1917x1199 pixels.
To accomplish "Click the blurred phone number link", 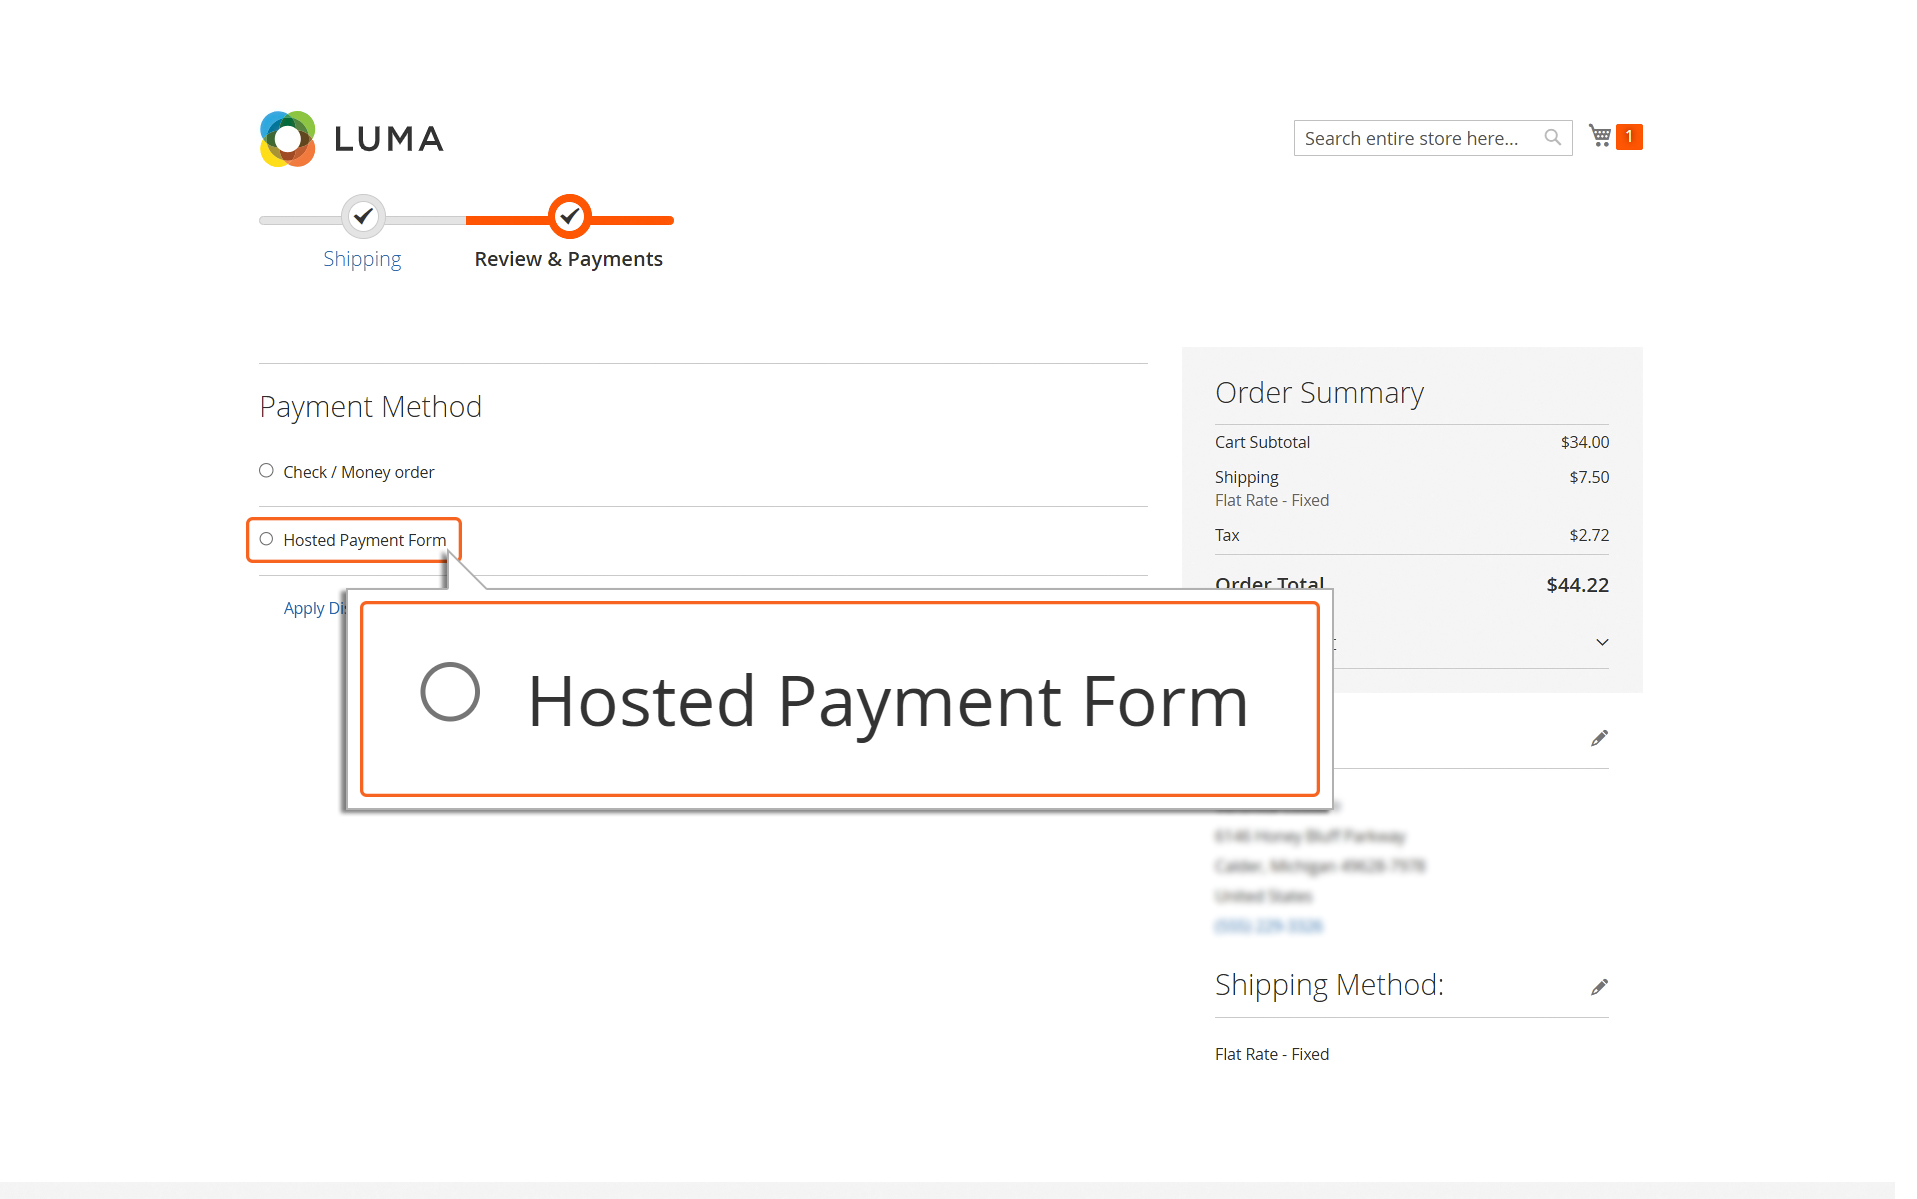I will (x=1268, y=926).
